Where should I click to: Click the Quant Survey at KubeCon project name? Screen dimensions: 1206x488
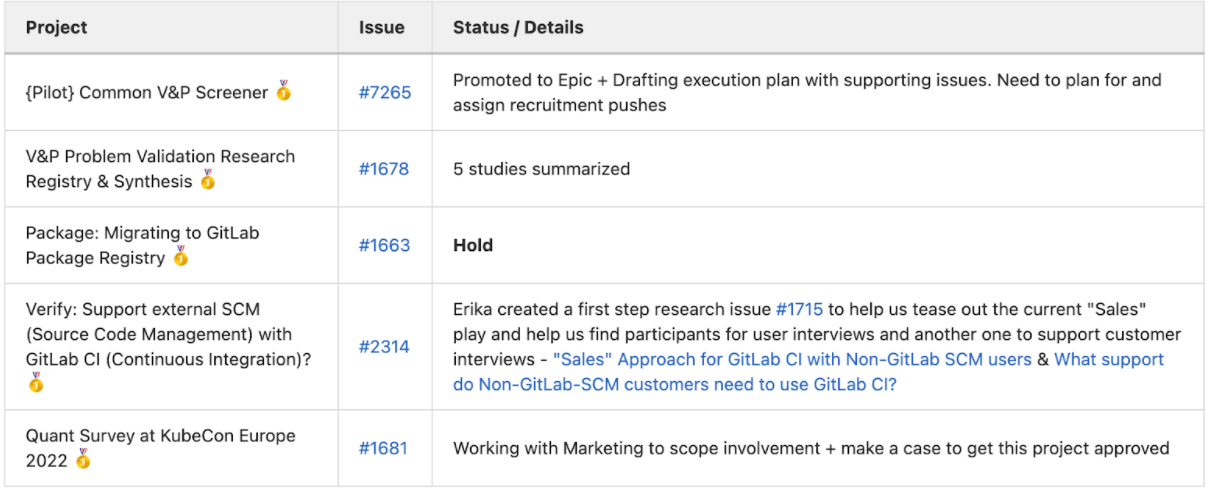[160, 436]
